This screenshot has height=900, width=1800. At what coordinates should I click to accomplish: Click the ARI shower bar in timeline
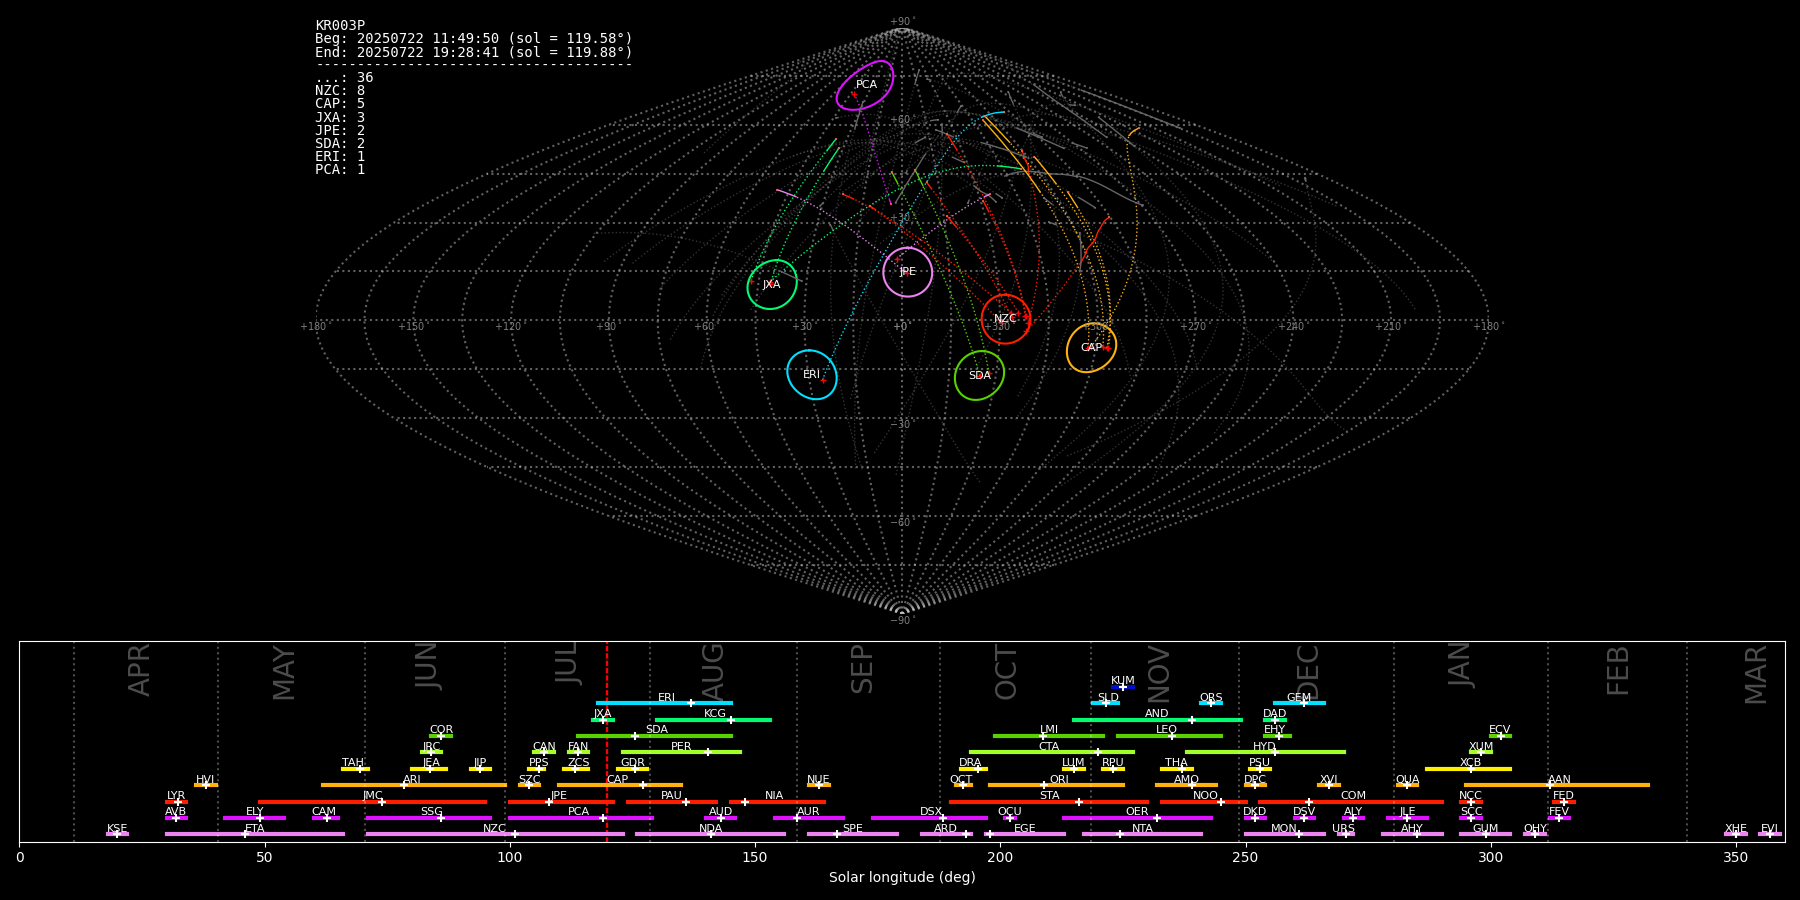pyautogui.click(x=414, y=785)
